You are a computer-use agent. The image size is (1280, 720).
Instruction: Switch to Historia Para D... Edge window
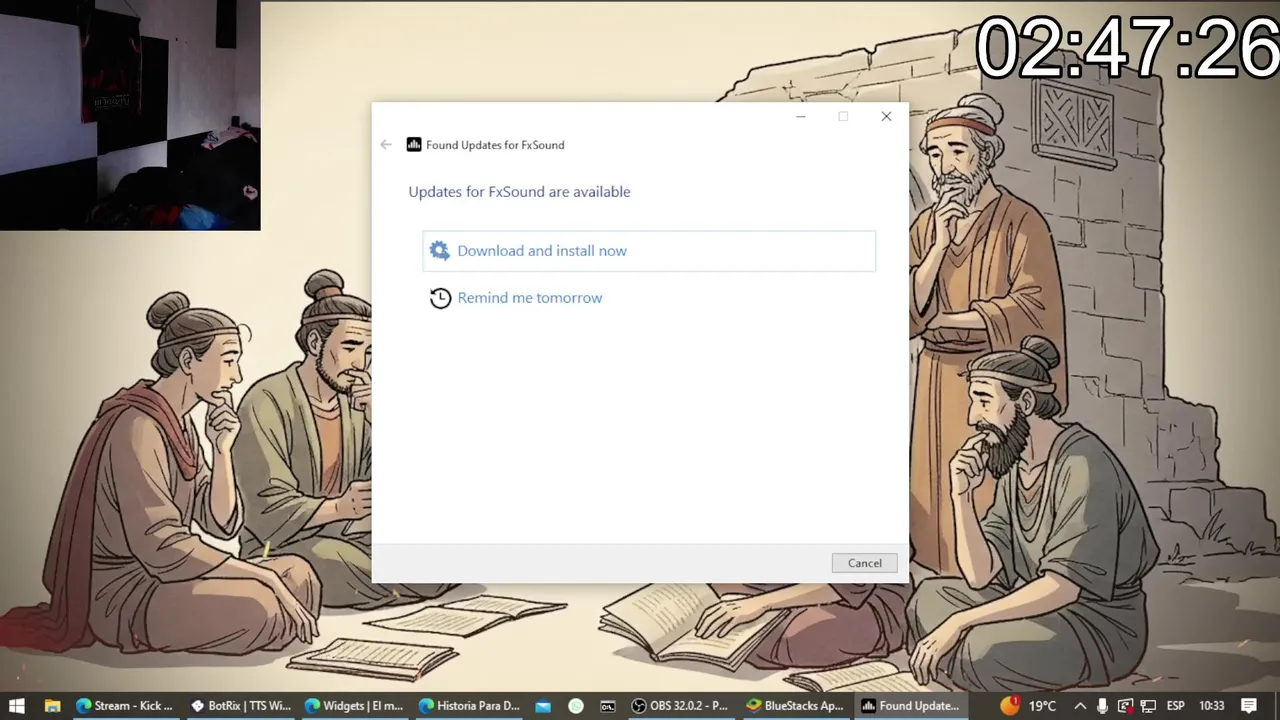pyautogui.click(x=469, y=706)
